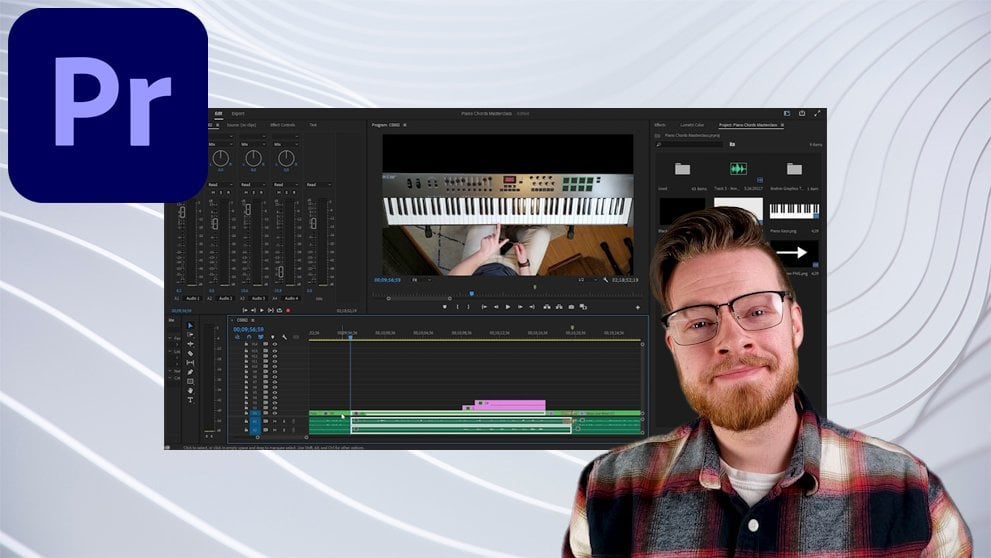991x558 pixels.
Task: Select the Pen tool
Action: 190,372
